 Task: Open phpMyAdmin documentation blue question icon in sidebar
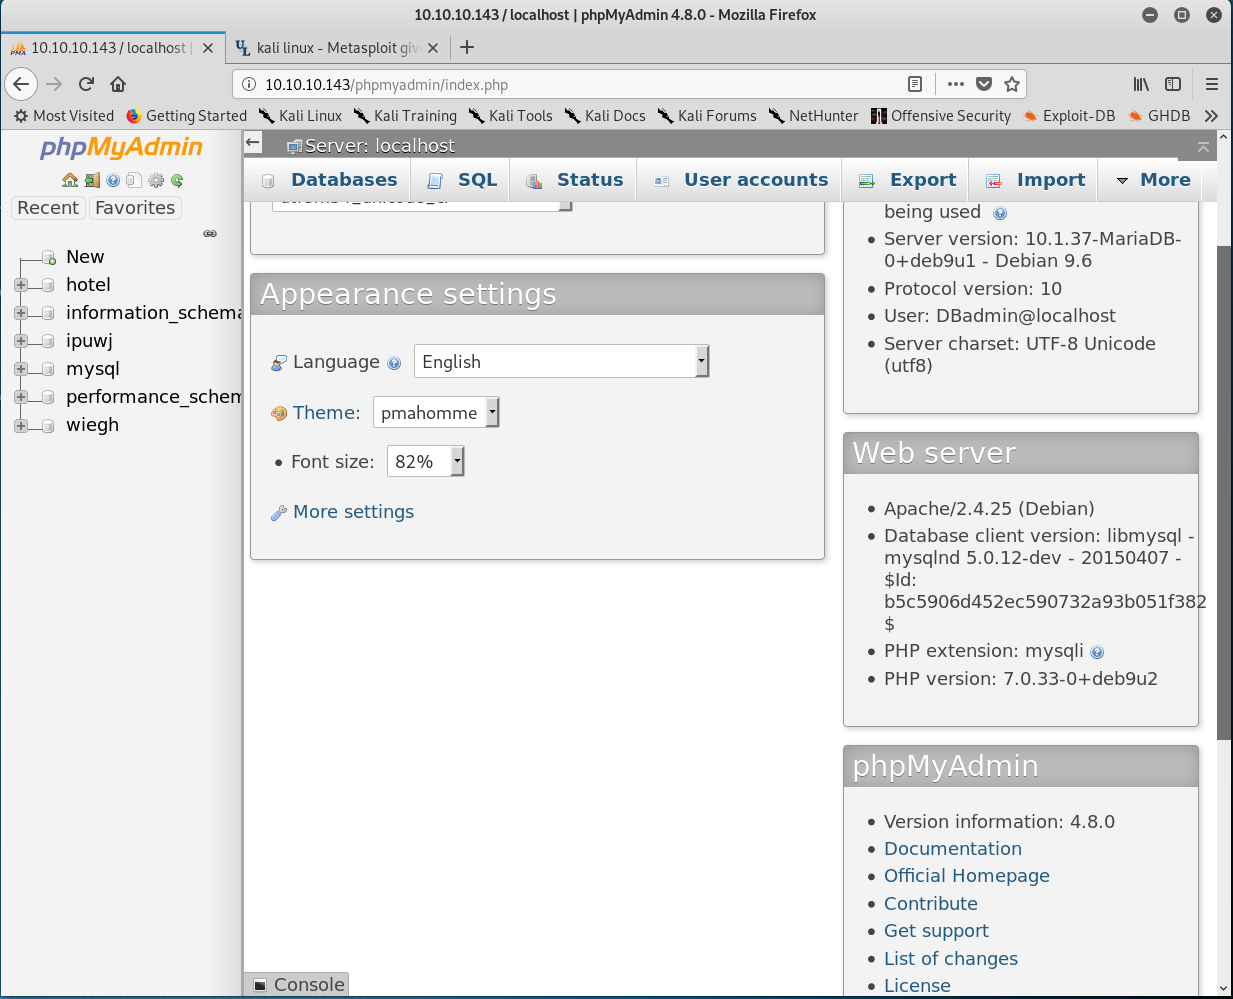[x=113, y=180]
